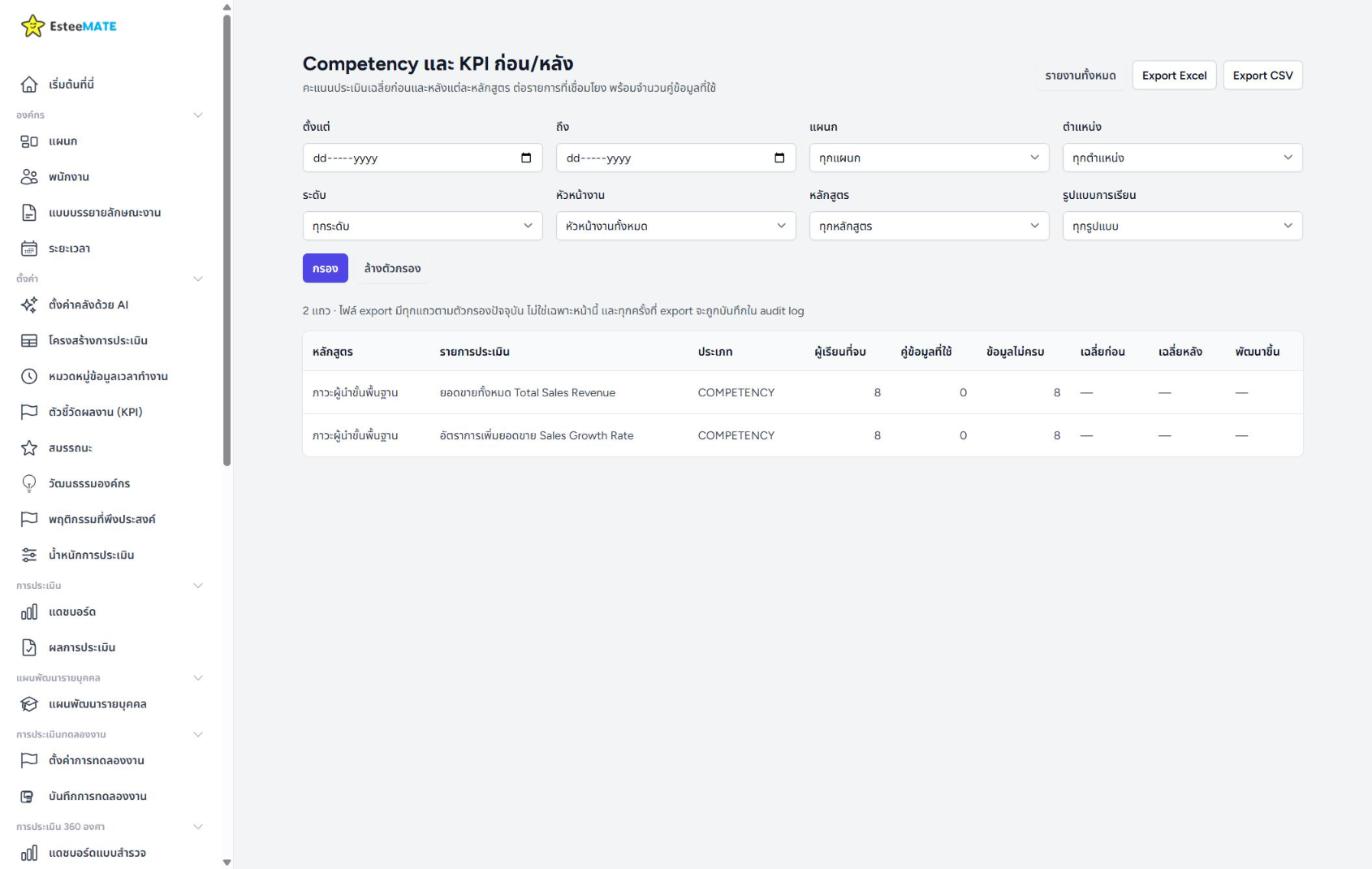
Task: Choose from the หลักสูตร course dropdown
Action: coord(929,226)
